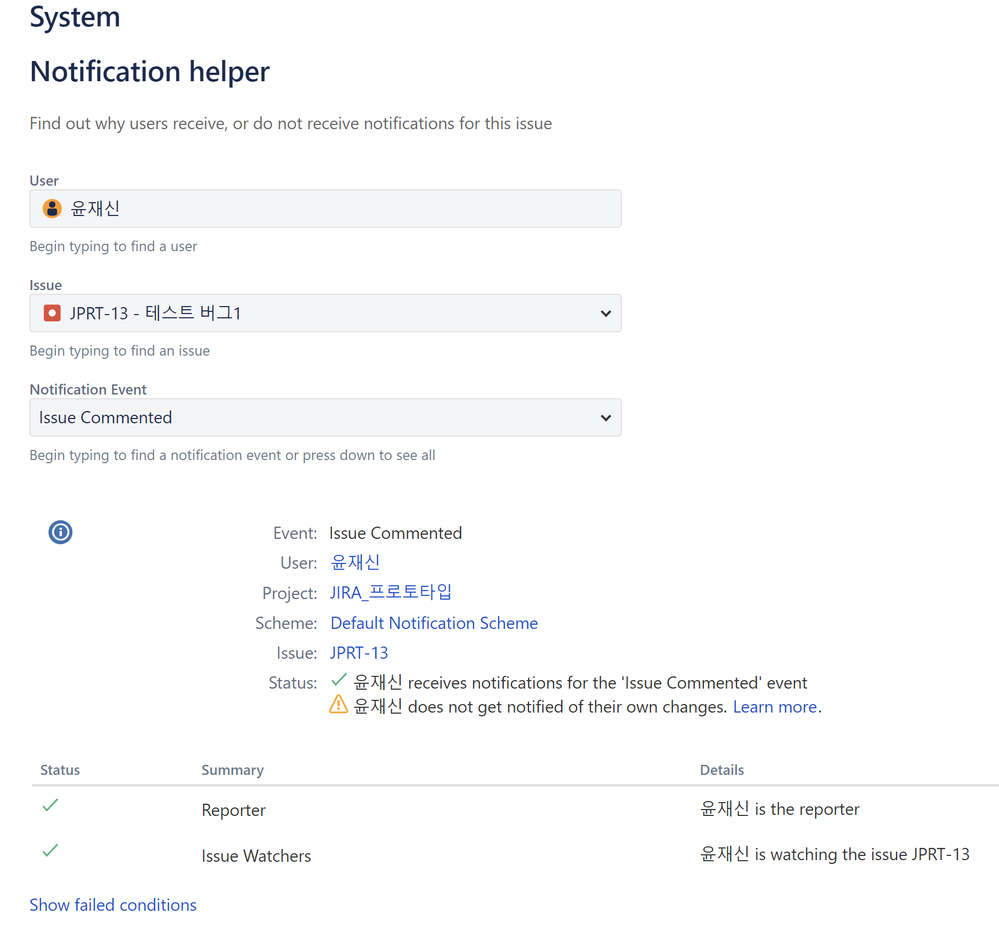
Task: Click the Show failed conditions link
Action: (x=112, y=904)
